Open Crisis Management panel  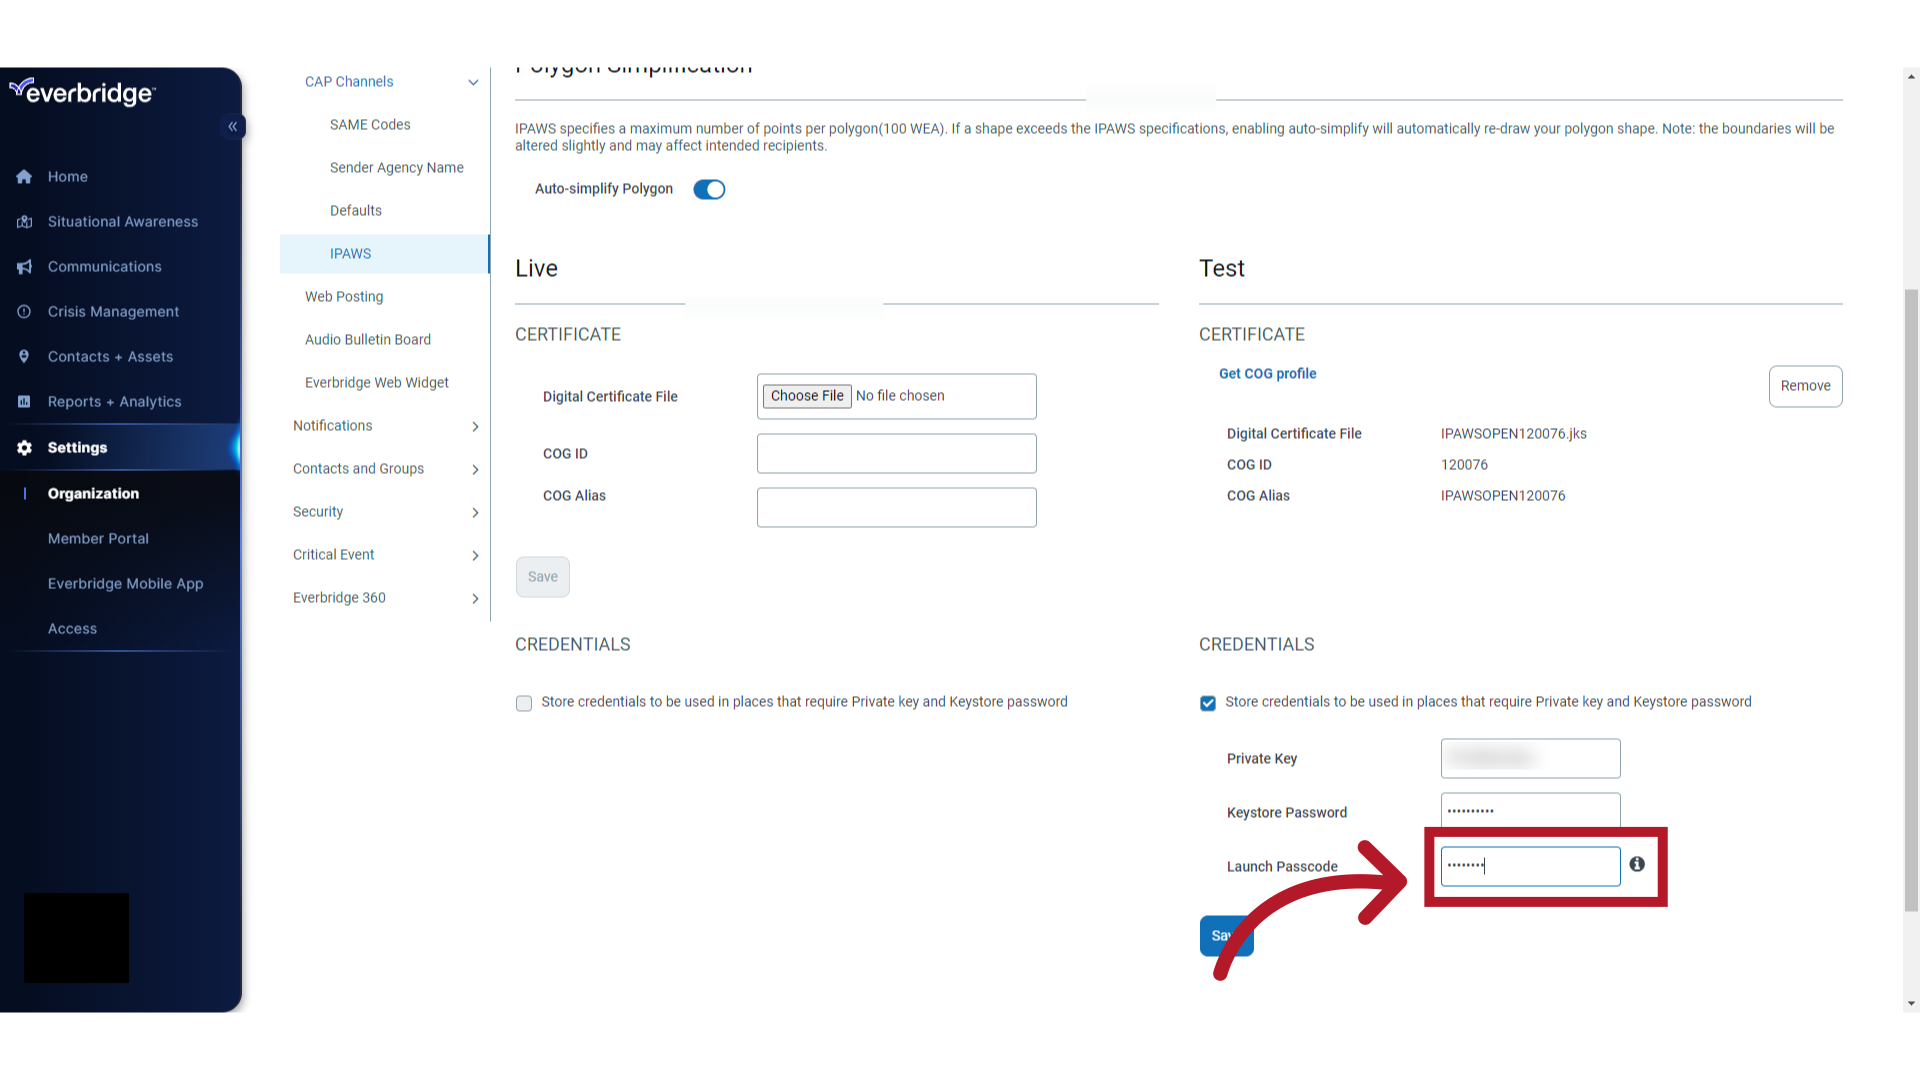coord(113,311)
